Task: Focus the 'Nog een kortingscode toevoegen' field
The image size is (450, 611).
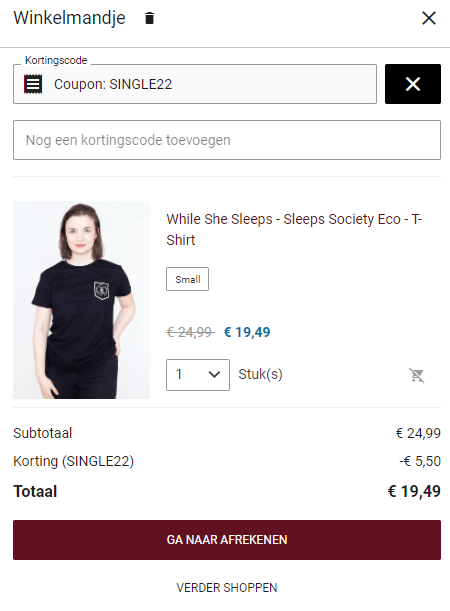Action: pos(227,140)
